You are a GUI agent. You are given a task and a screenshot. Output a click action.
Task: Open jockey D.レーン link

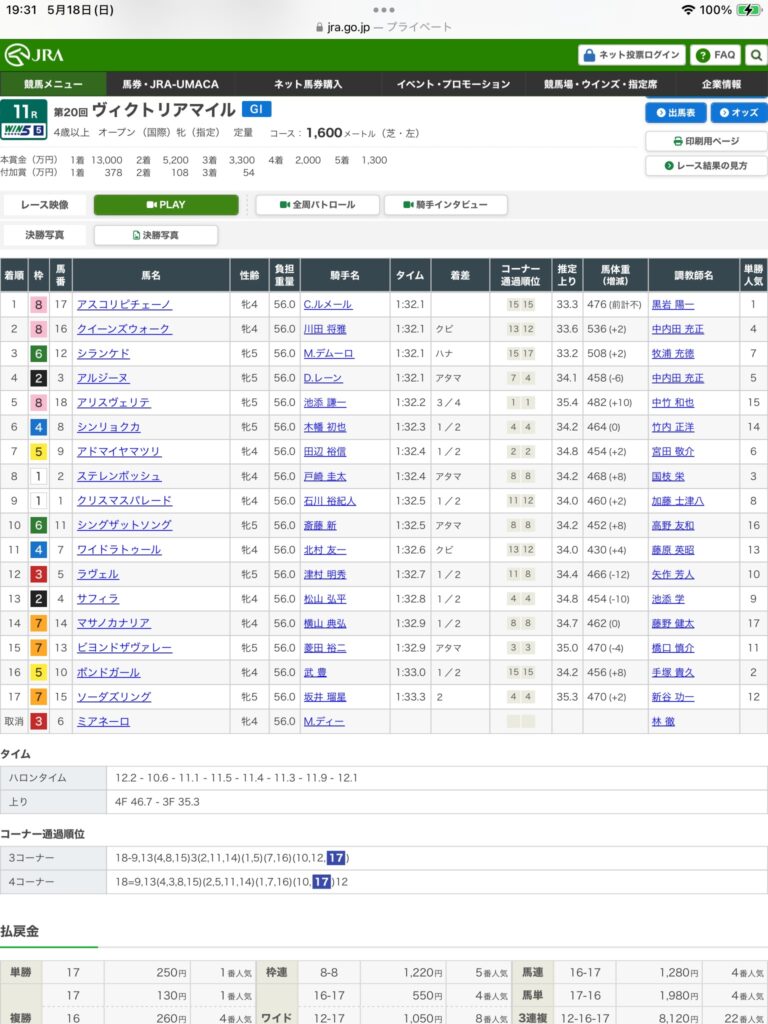(323, 378)
